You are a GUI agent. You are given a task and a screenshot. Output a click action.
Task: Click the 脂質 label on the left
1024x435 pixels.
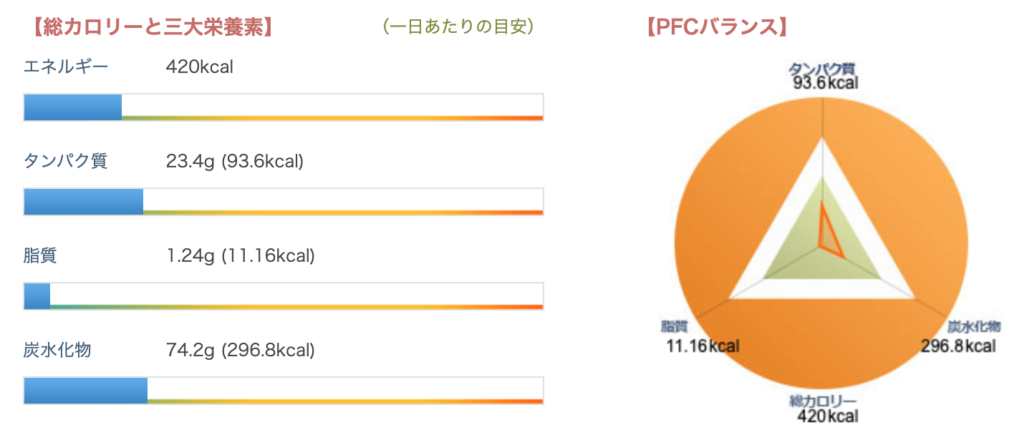[40, 256]
